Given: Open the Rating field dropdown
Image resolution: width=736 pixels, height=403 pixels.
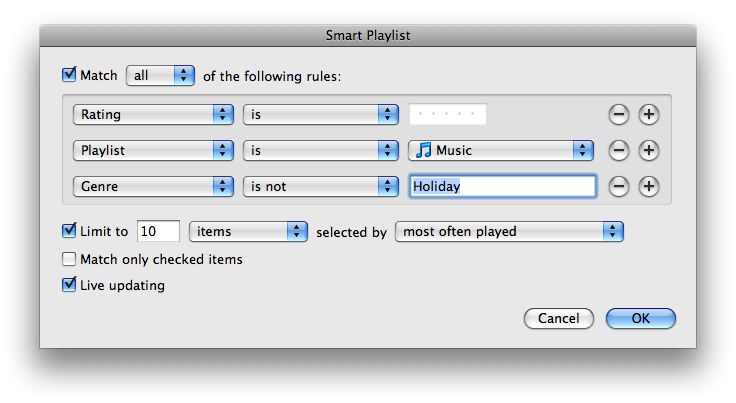Looking at the screenshot, I should [153, 114].
